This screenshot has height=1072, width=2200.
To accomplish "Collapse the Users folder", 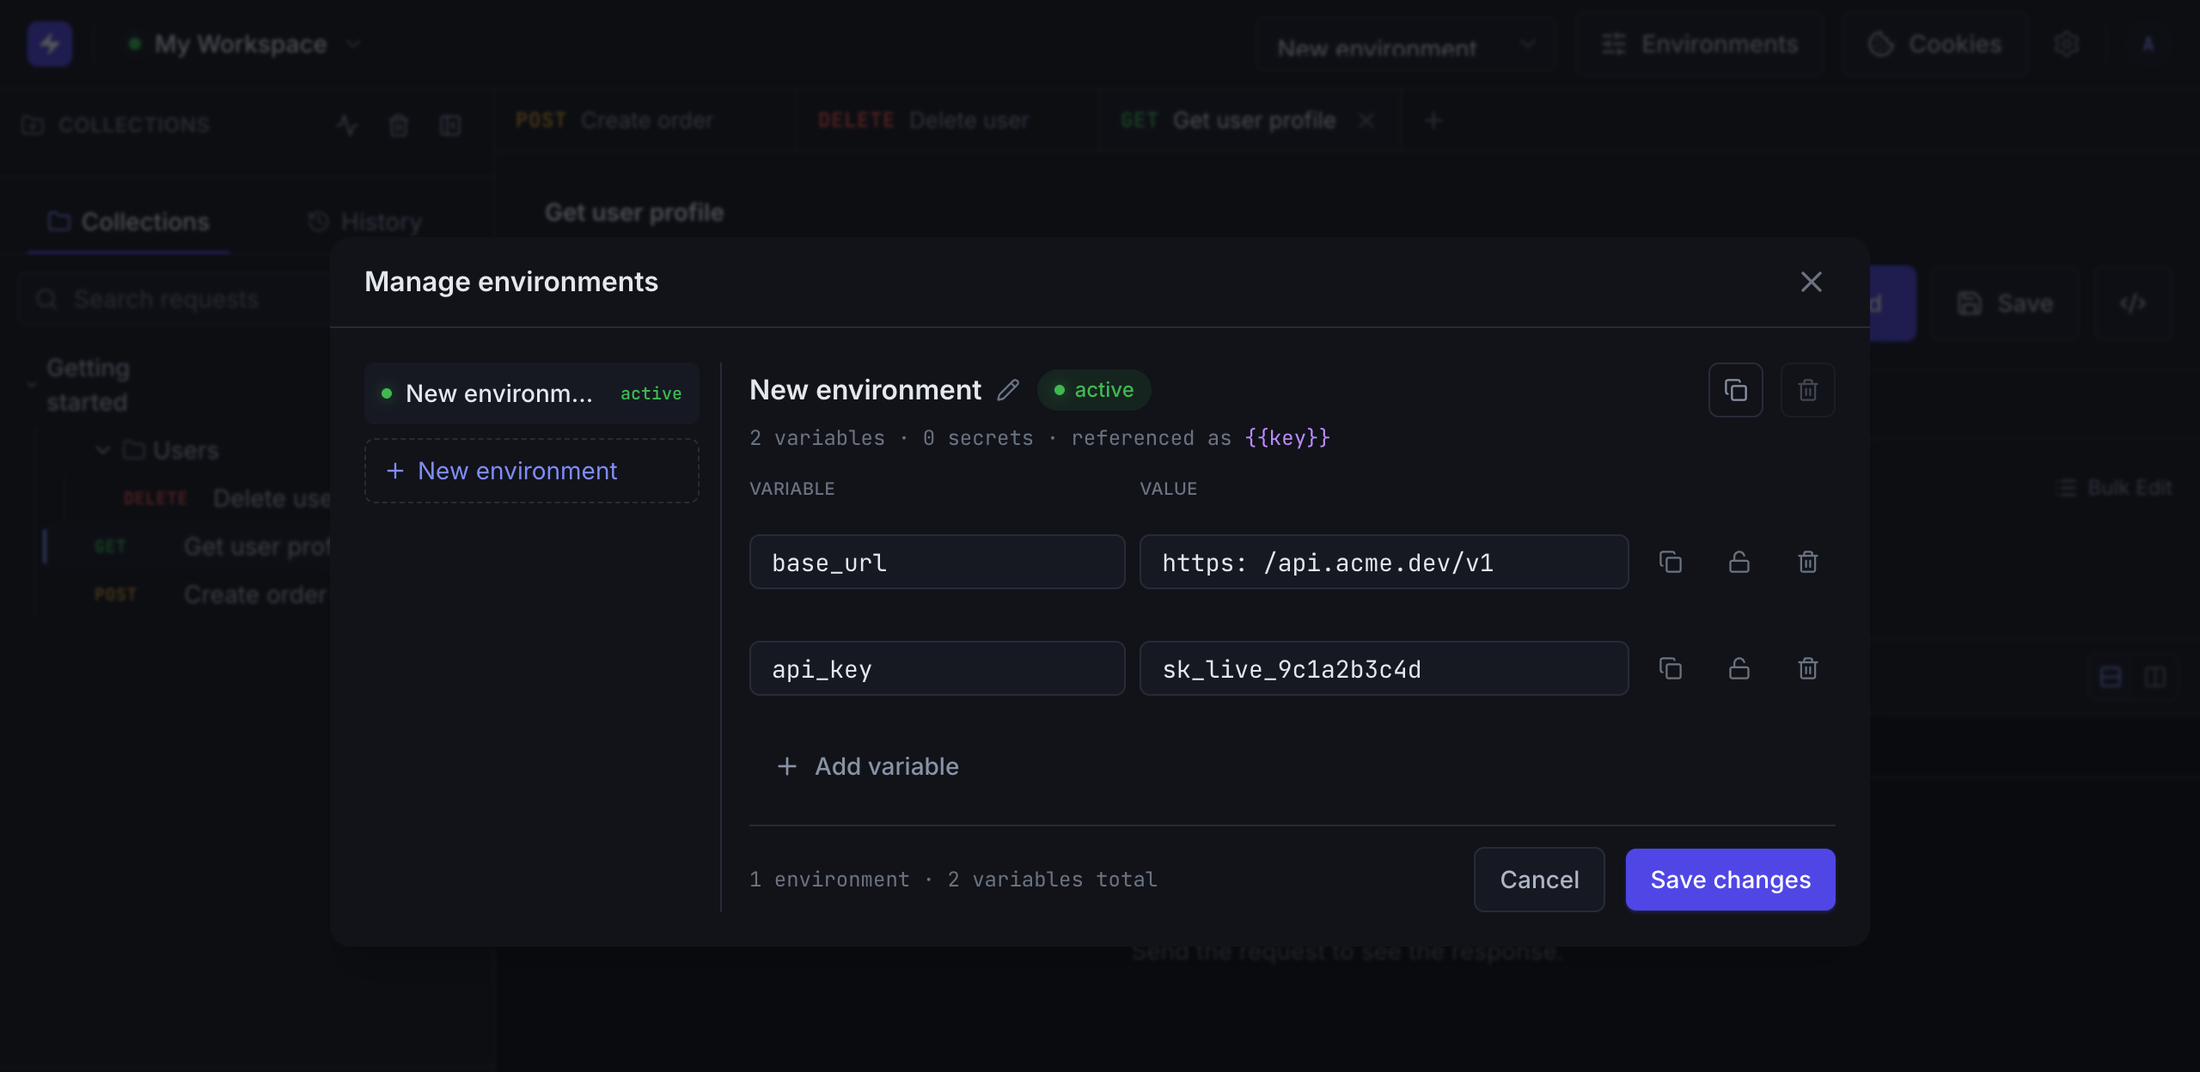I will (103, 451).
